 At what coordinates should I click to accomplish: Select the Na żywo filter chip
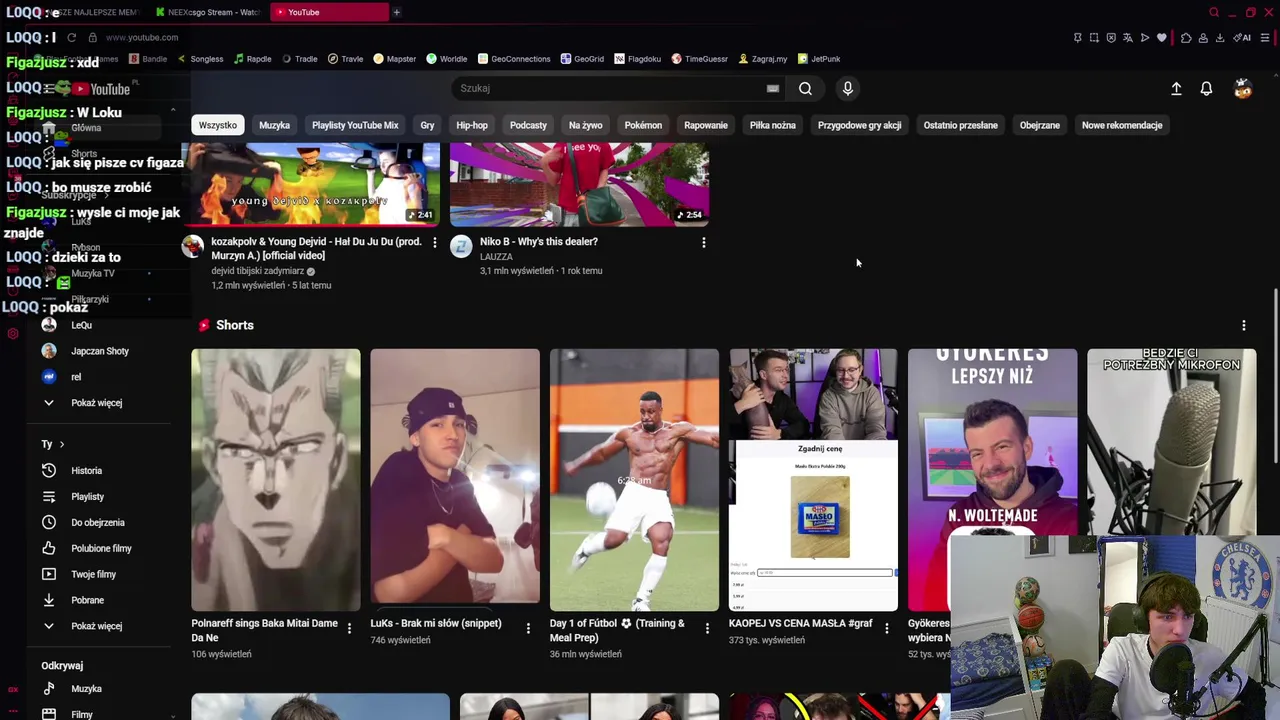[585, 125]
